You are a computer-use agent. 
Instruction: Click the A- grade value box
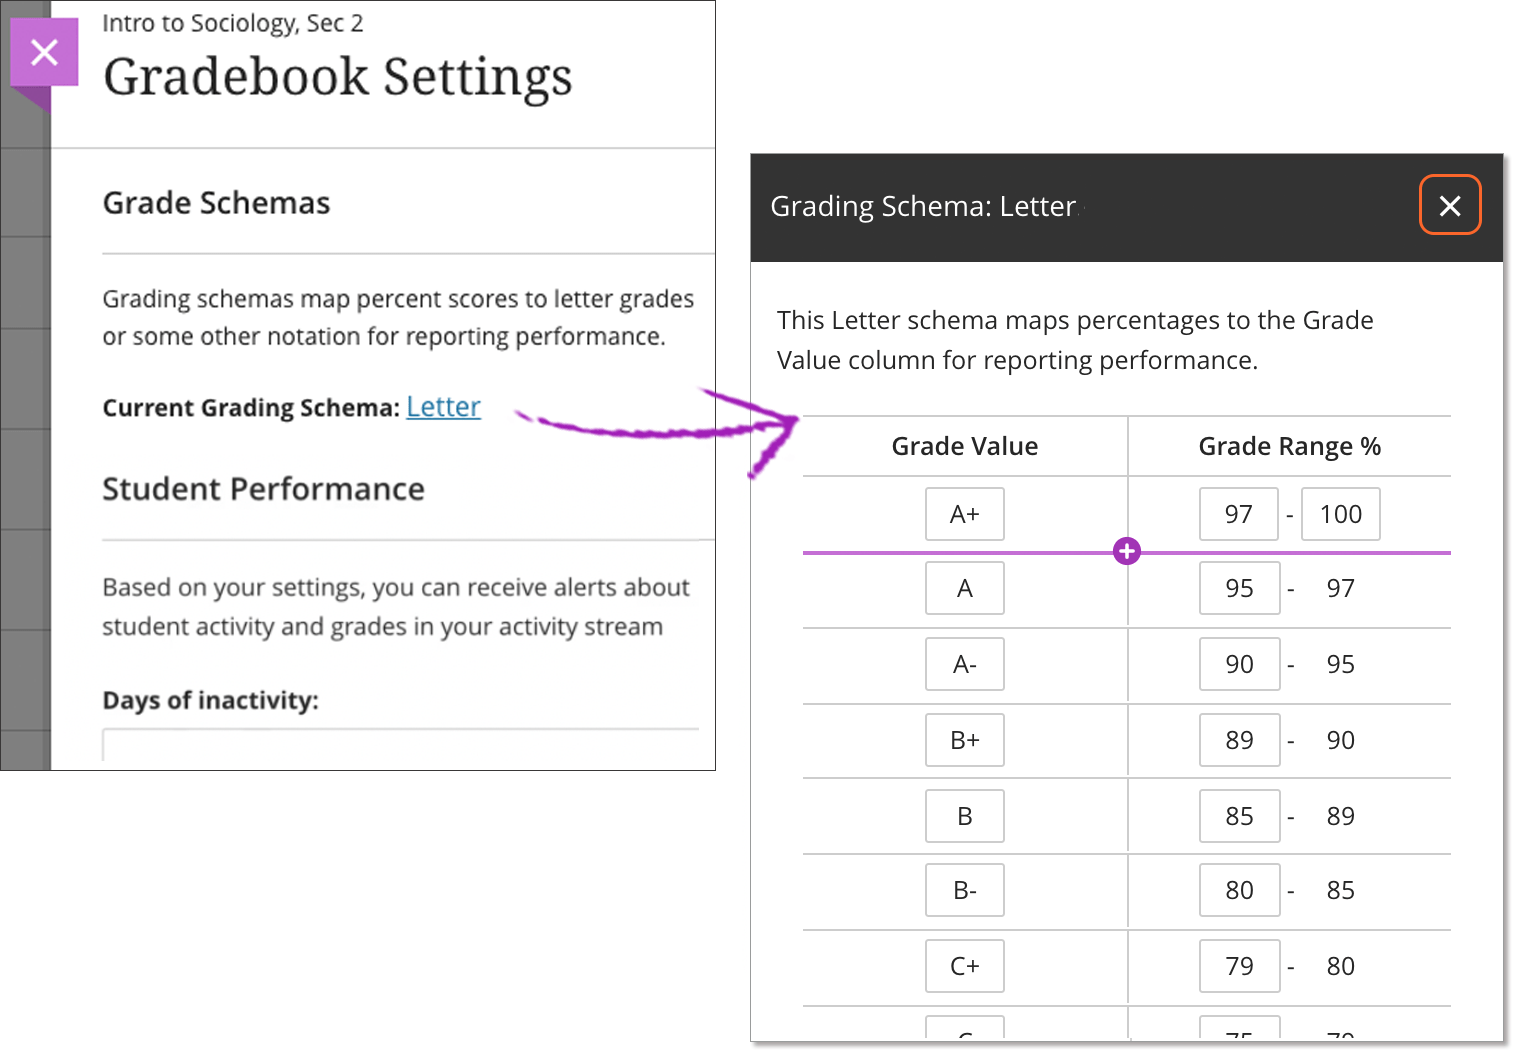964,664
